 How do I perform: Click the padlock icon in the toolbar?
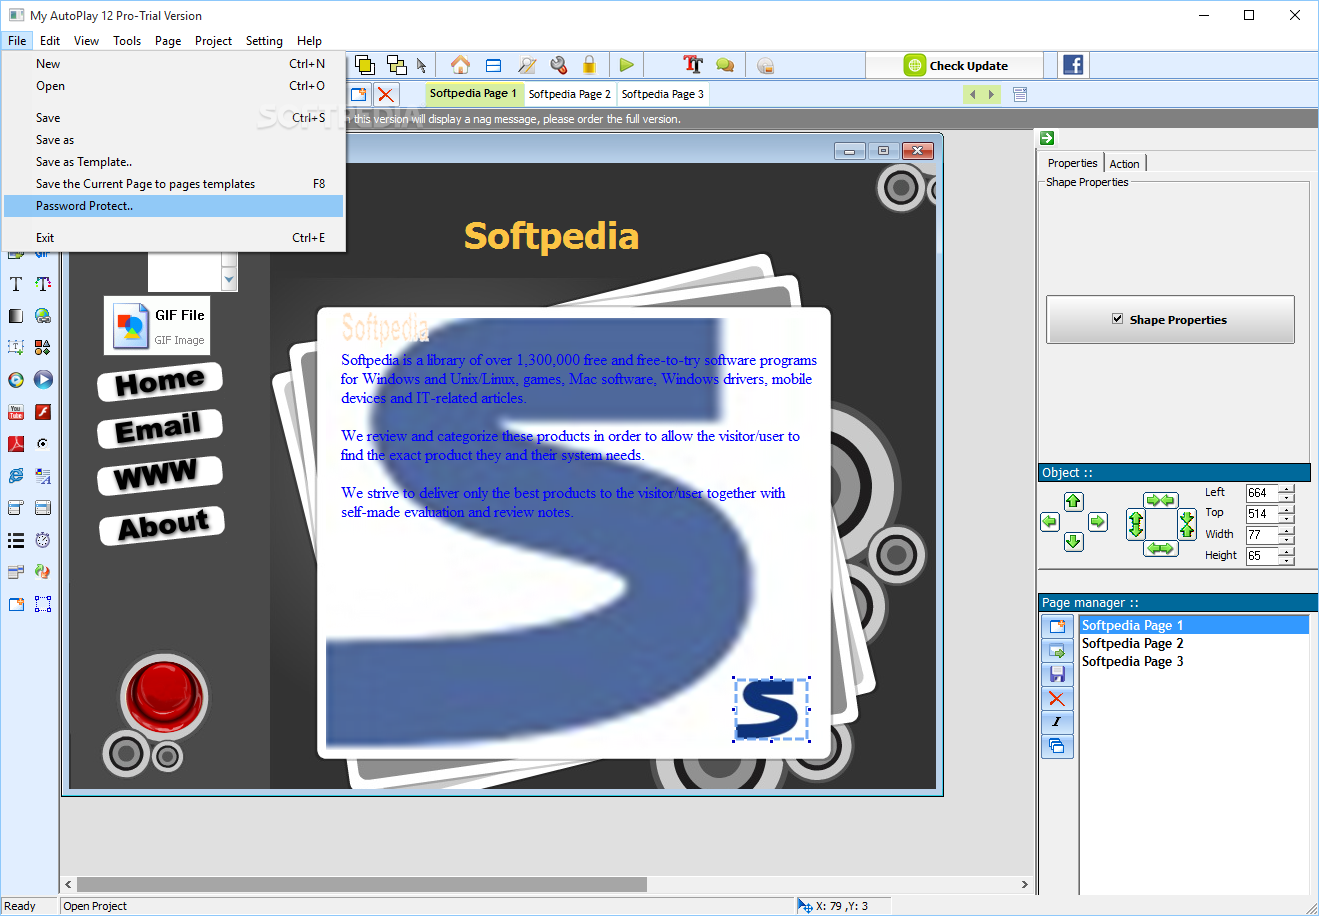590,65
